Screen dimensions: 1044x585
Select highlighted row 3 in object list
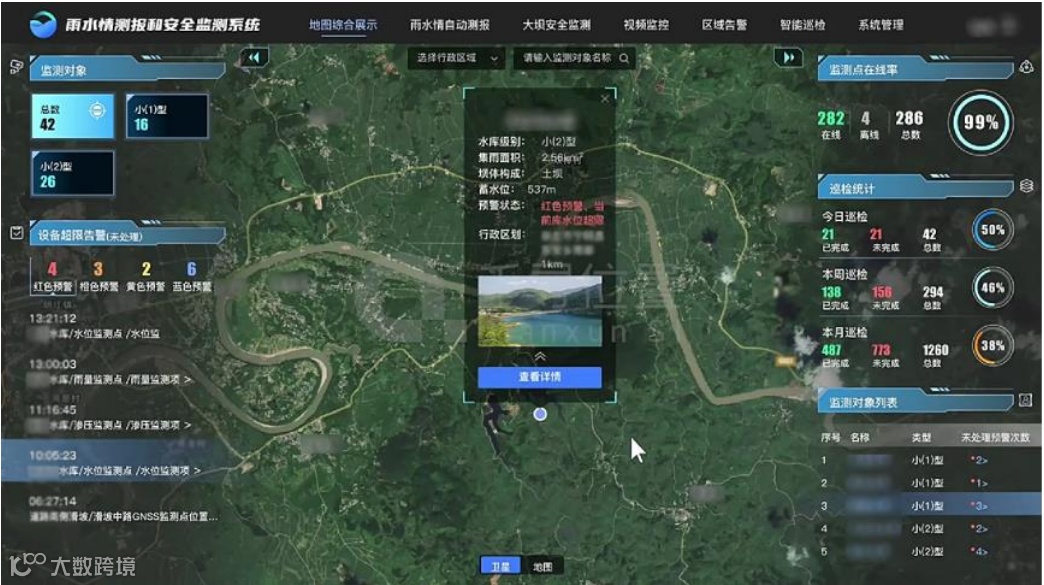pyautogui.click(x=929, y=506)
